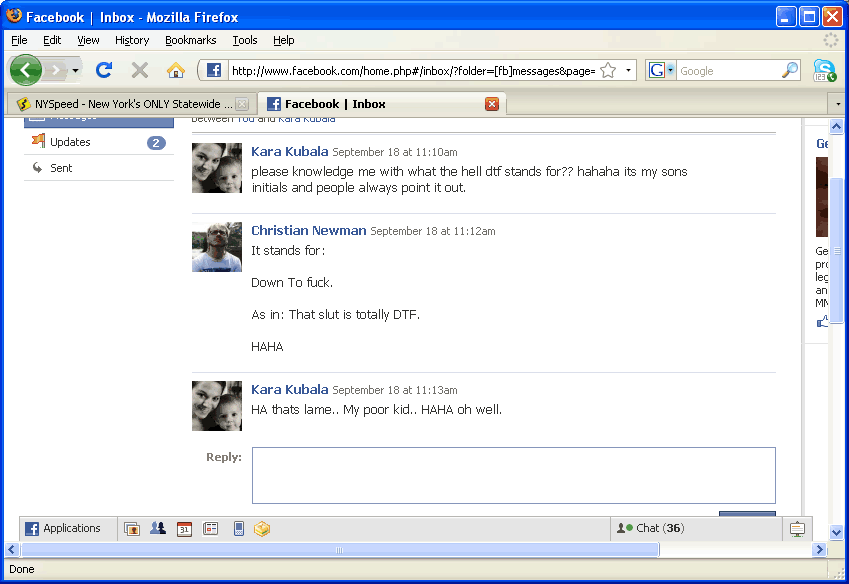Open the list-all-tabs dropdown arrow
This screenshot has height=584, width=849.
click(x=838, y=104)
